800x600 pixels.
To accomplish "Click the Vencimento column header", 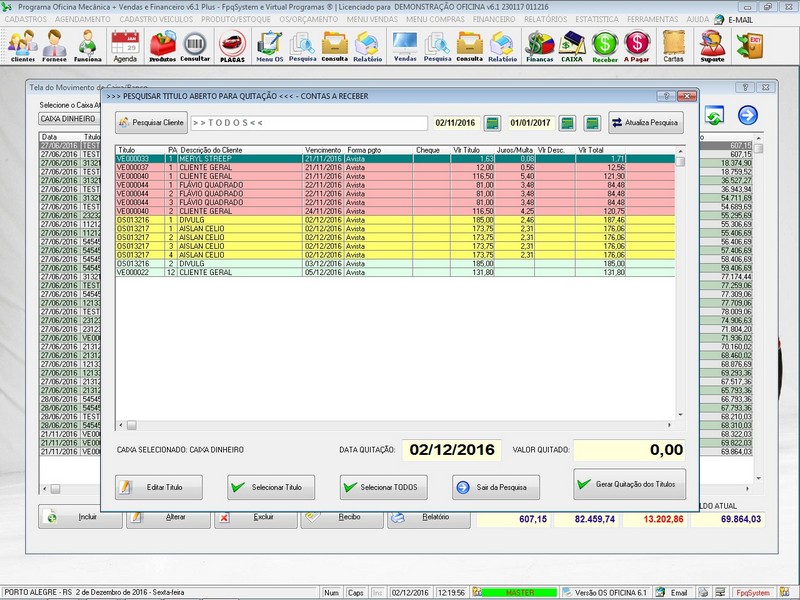I will point(323,150).
